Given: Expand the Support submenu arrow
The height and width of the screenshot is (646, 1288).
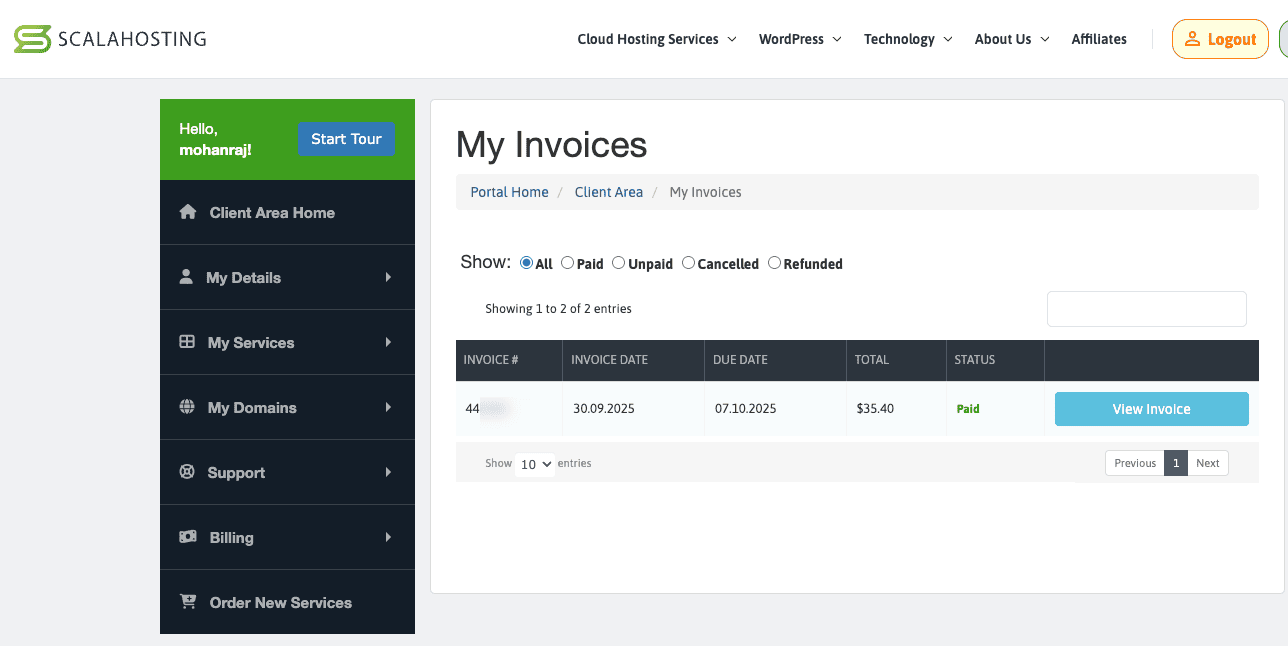Looking at the screenshot, I should point(389,472).
